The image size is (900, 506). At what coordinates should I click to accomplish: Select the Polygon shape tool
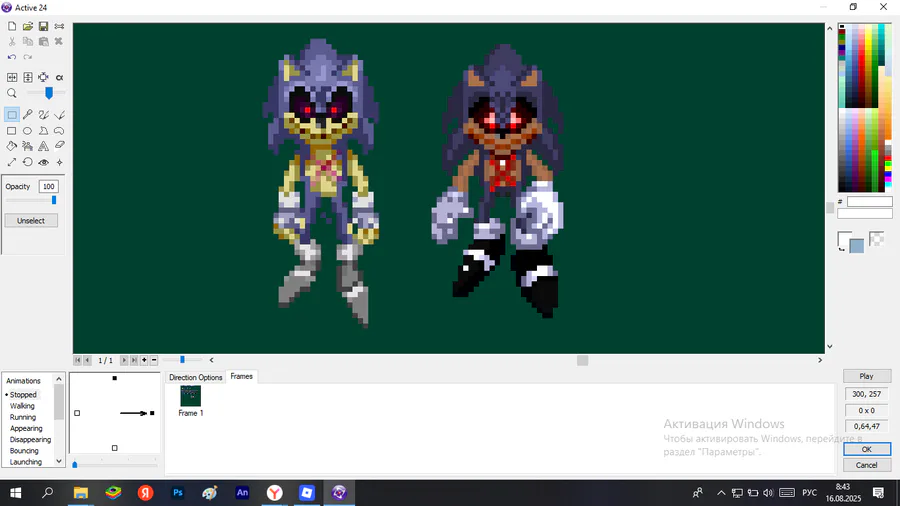[x=44, y=131]
